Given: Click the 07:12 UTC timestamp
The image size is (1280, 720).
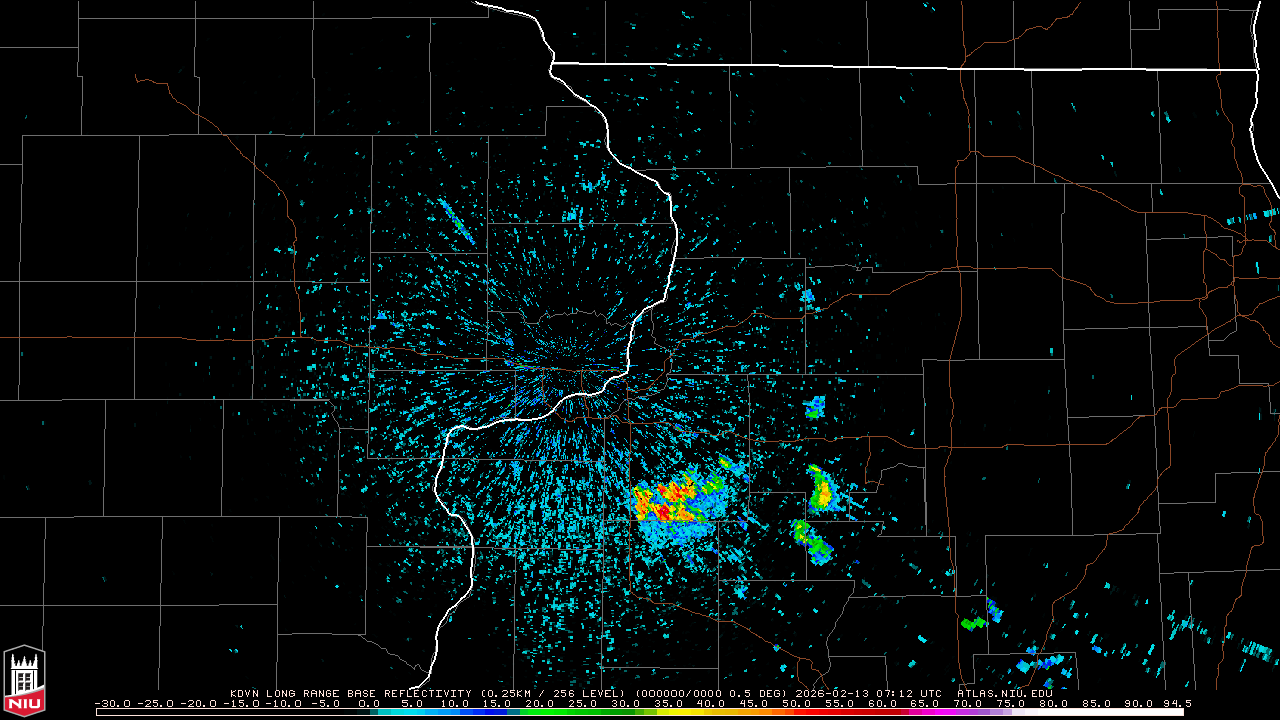Looking at the screenshot, I should 907,693.
